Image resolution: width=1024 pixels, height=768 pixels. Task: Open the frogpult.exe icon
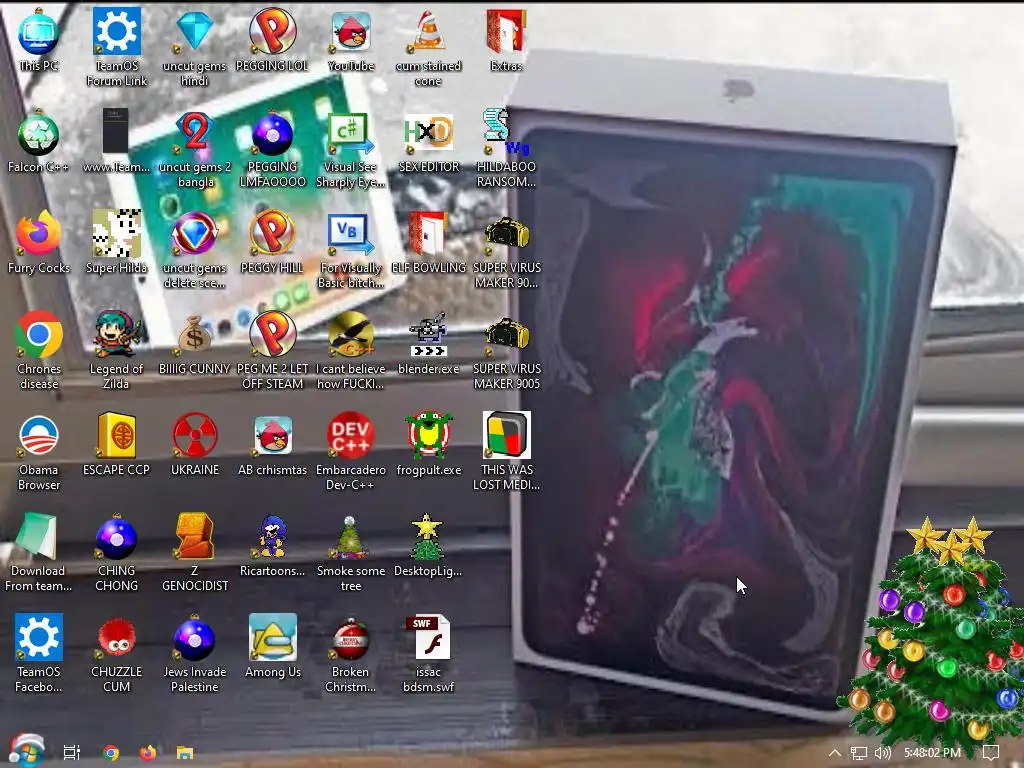428,445
